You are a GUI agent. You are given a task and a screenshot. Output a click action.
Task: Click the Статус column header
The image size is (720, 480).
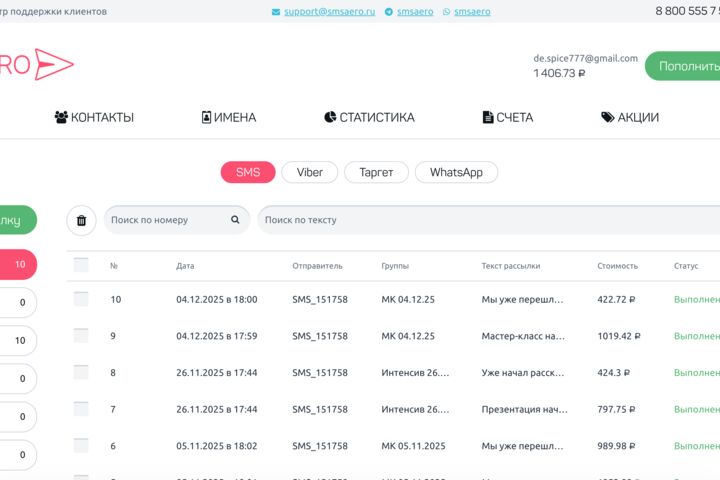click(686, 266)
